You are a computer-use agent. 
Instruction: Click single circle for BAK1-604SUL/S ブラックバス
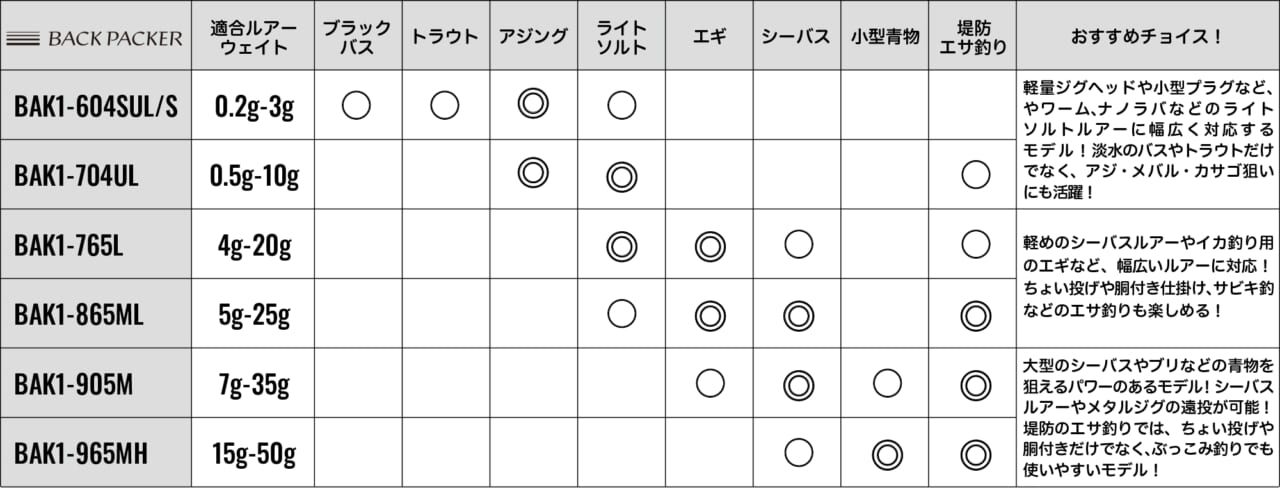click(x=357, y=104)
